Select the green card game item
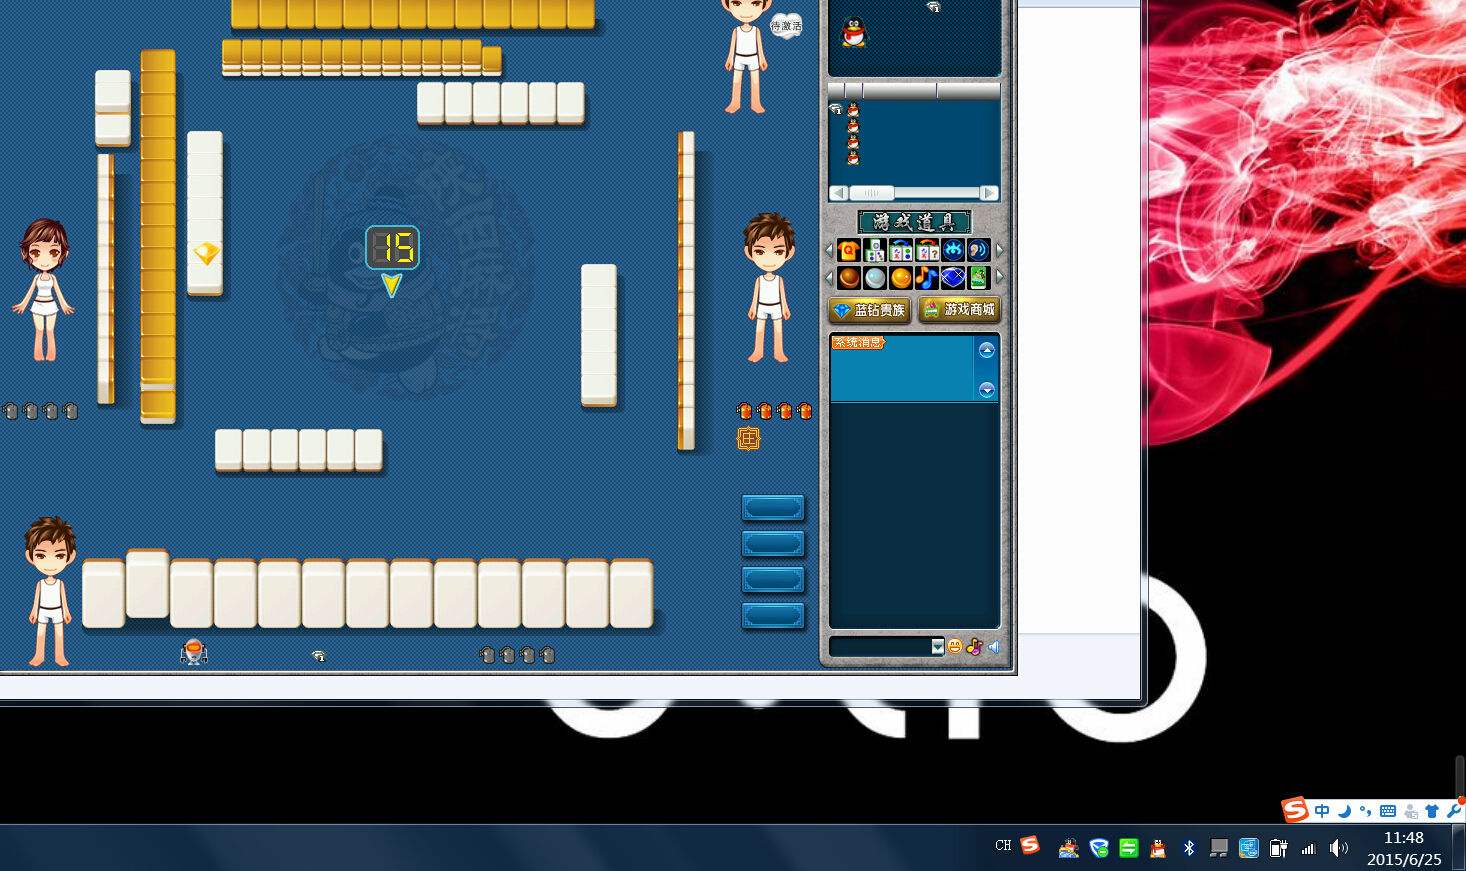Image resolution: width=1466 pixels, height=871 pixels. (x=979, y=278)
